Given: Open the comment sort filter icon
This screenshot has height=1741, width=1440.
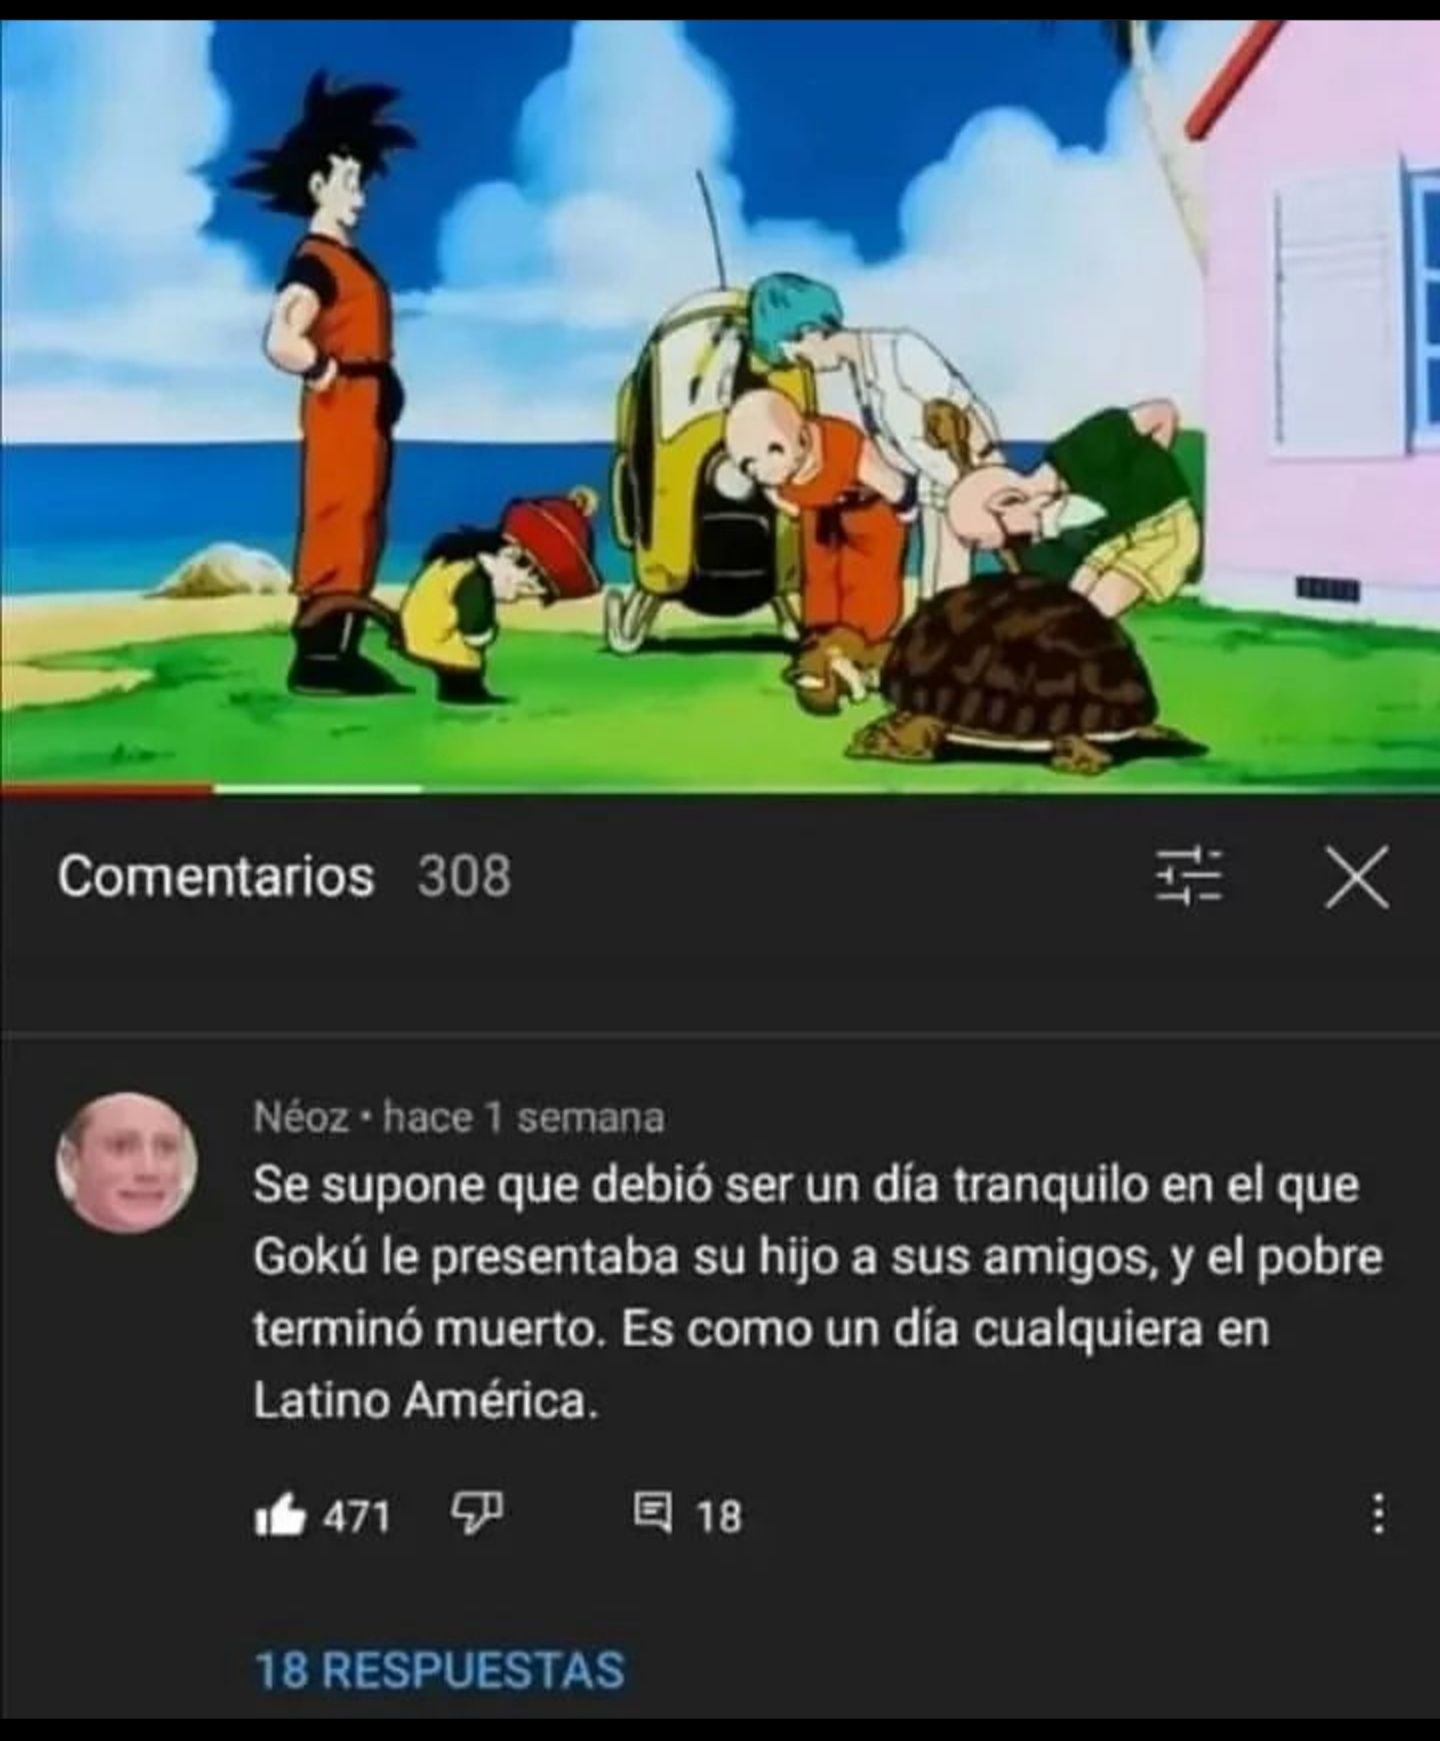Looking at the screenshot, I should point(1189,876).
